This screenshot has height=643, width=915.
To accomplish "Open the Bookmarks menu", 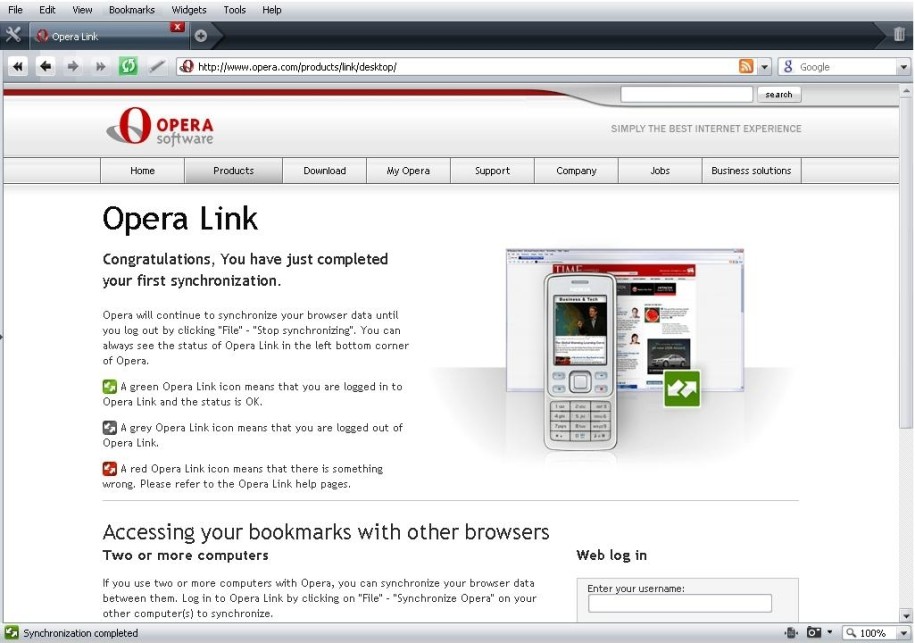I will [131, 9].
